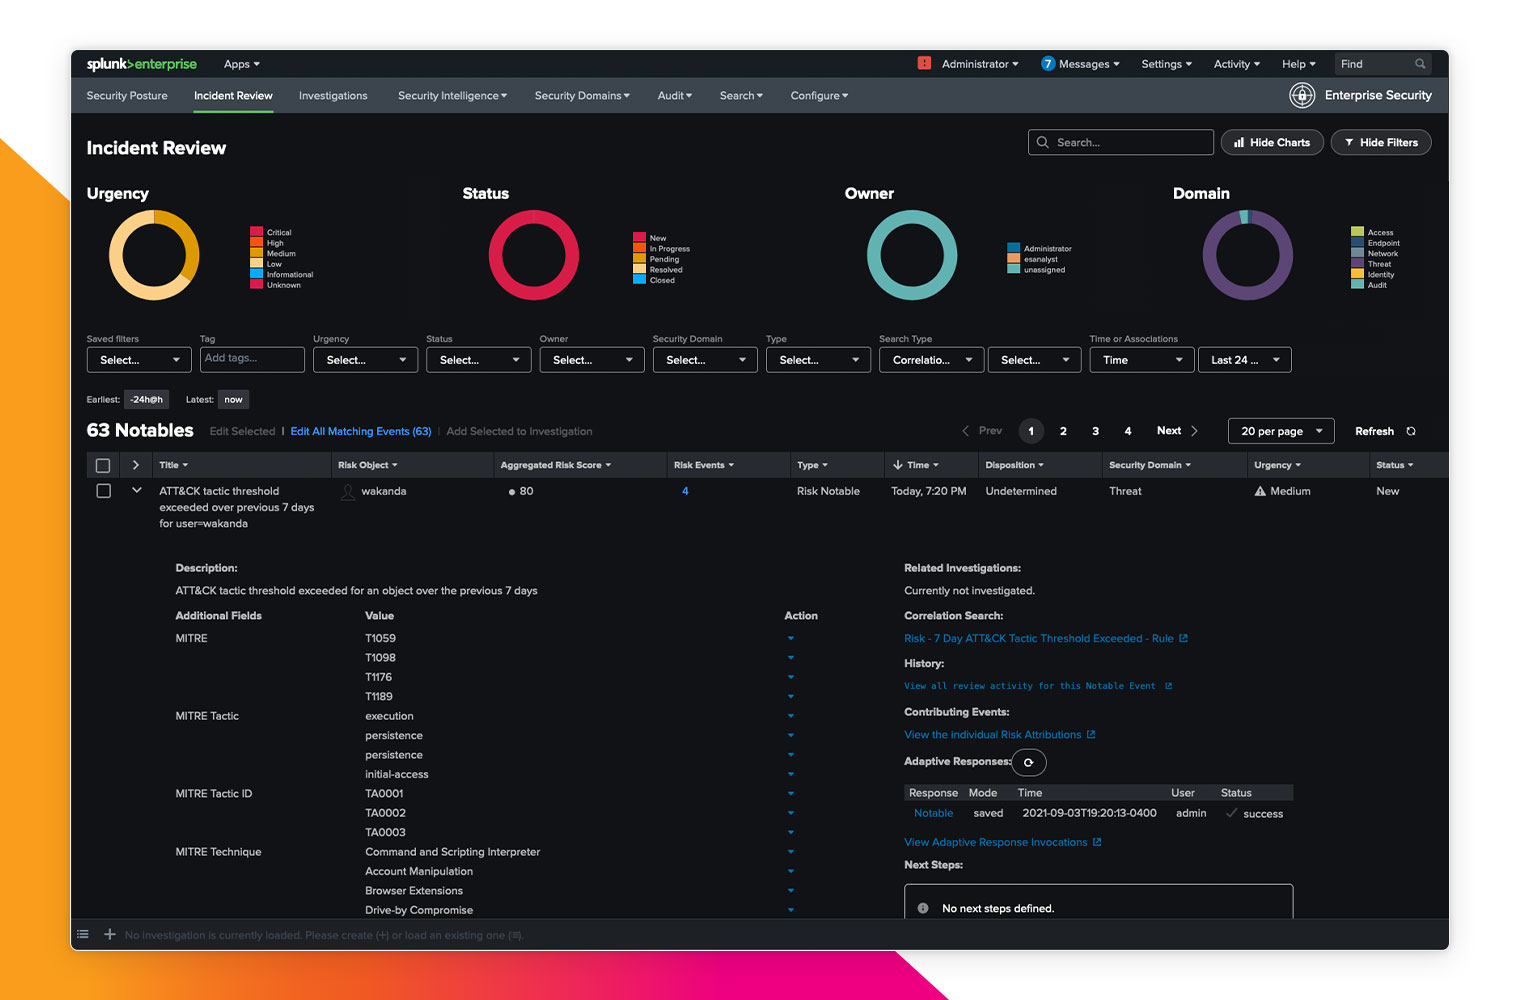This screenshot has width=1520, height=1000.
Task: Click View the individual Risk Attributions link
Action: [x=993, y=734]
